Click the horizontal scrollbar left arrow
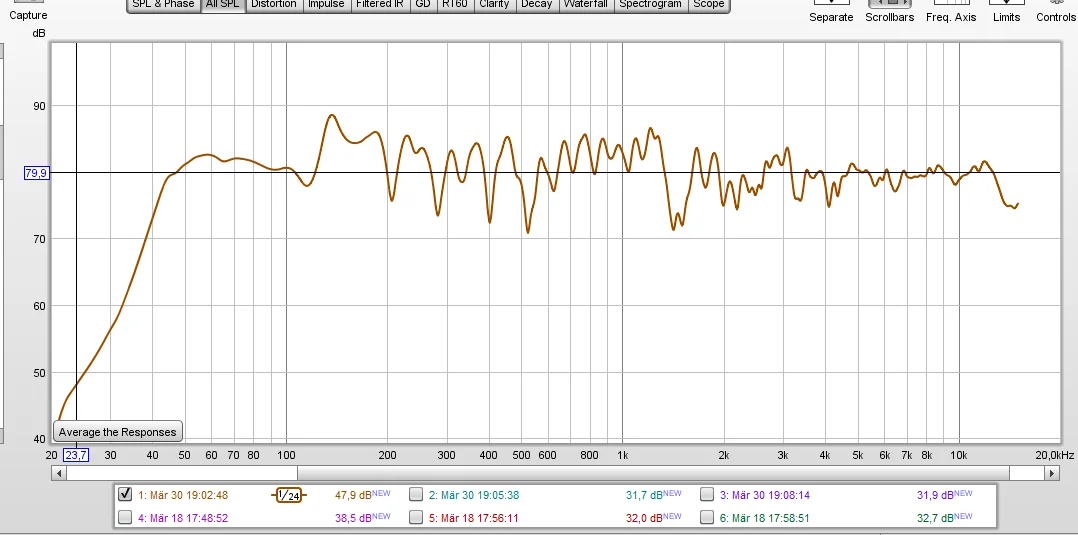Screen dimensions: 1078x535 (x=59, y=473)
